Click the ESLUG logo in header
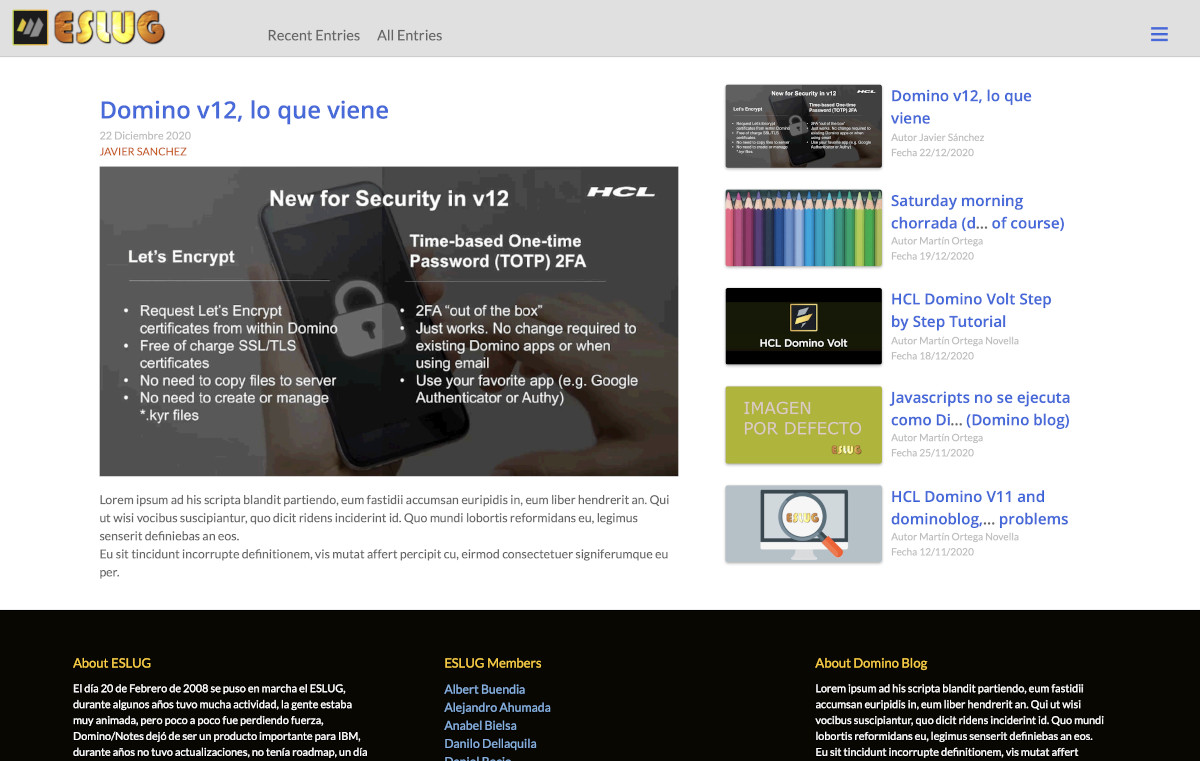Viewport: 1200px width, 761px height. [x=88, y=27]
